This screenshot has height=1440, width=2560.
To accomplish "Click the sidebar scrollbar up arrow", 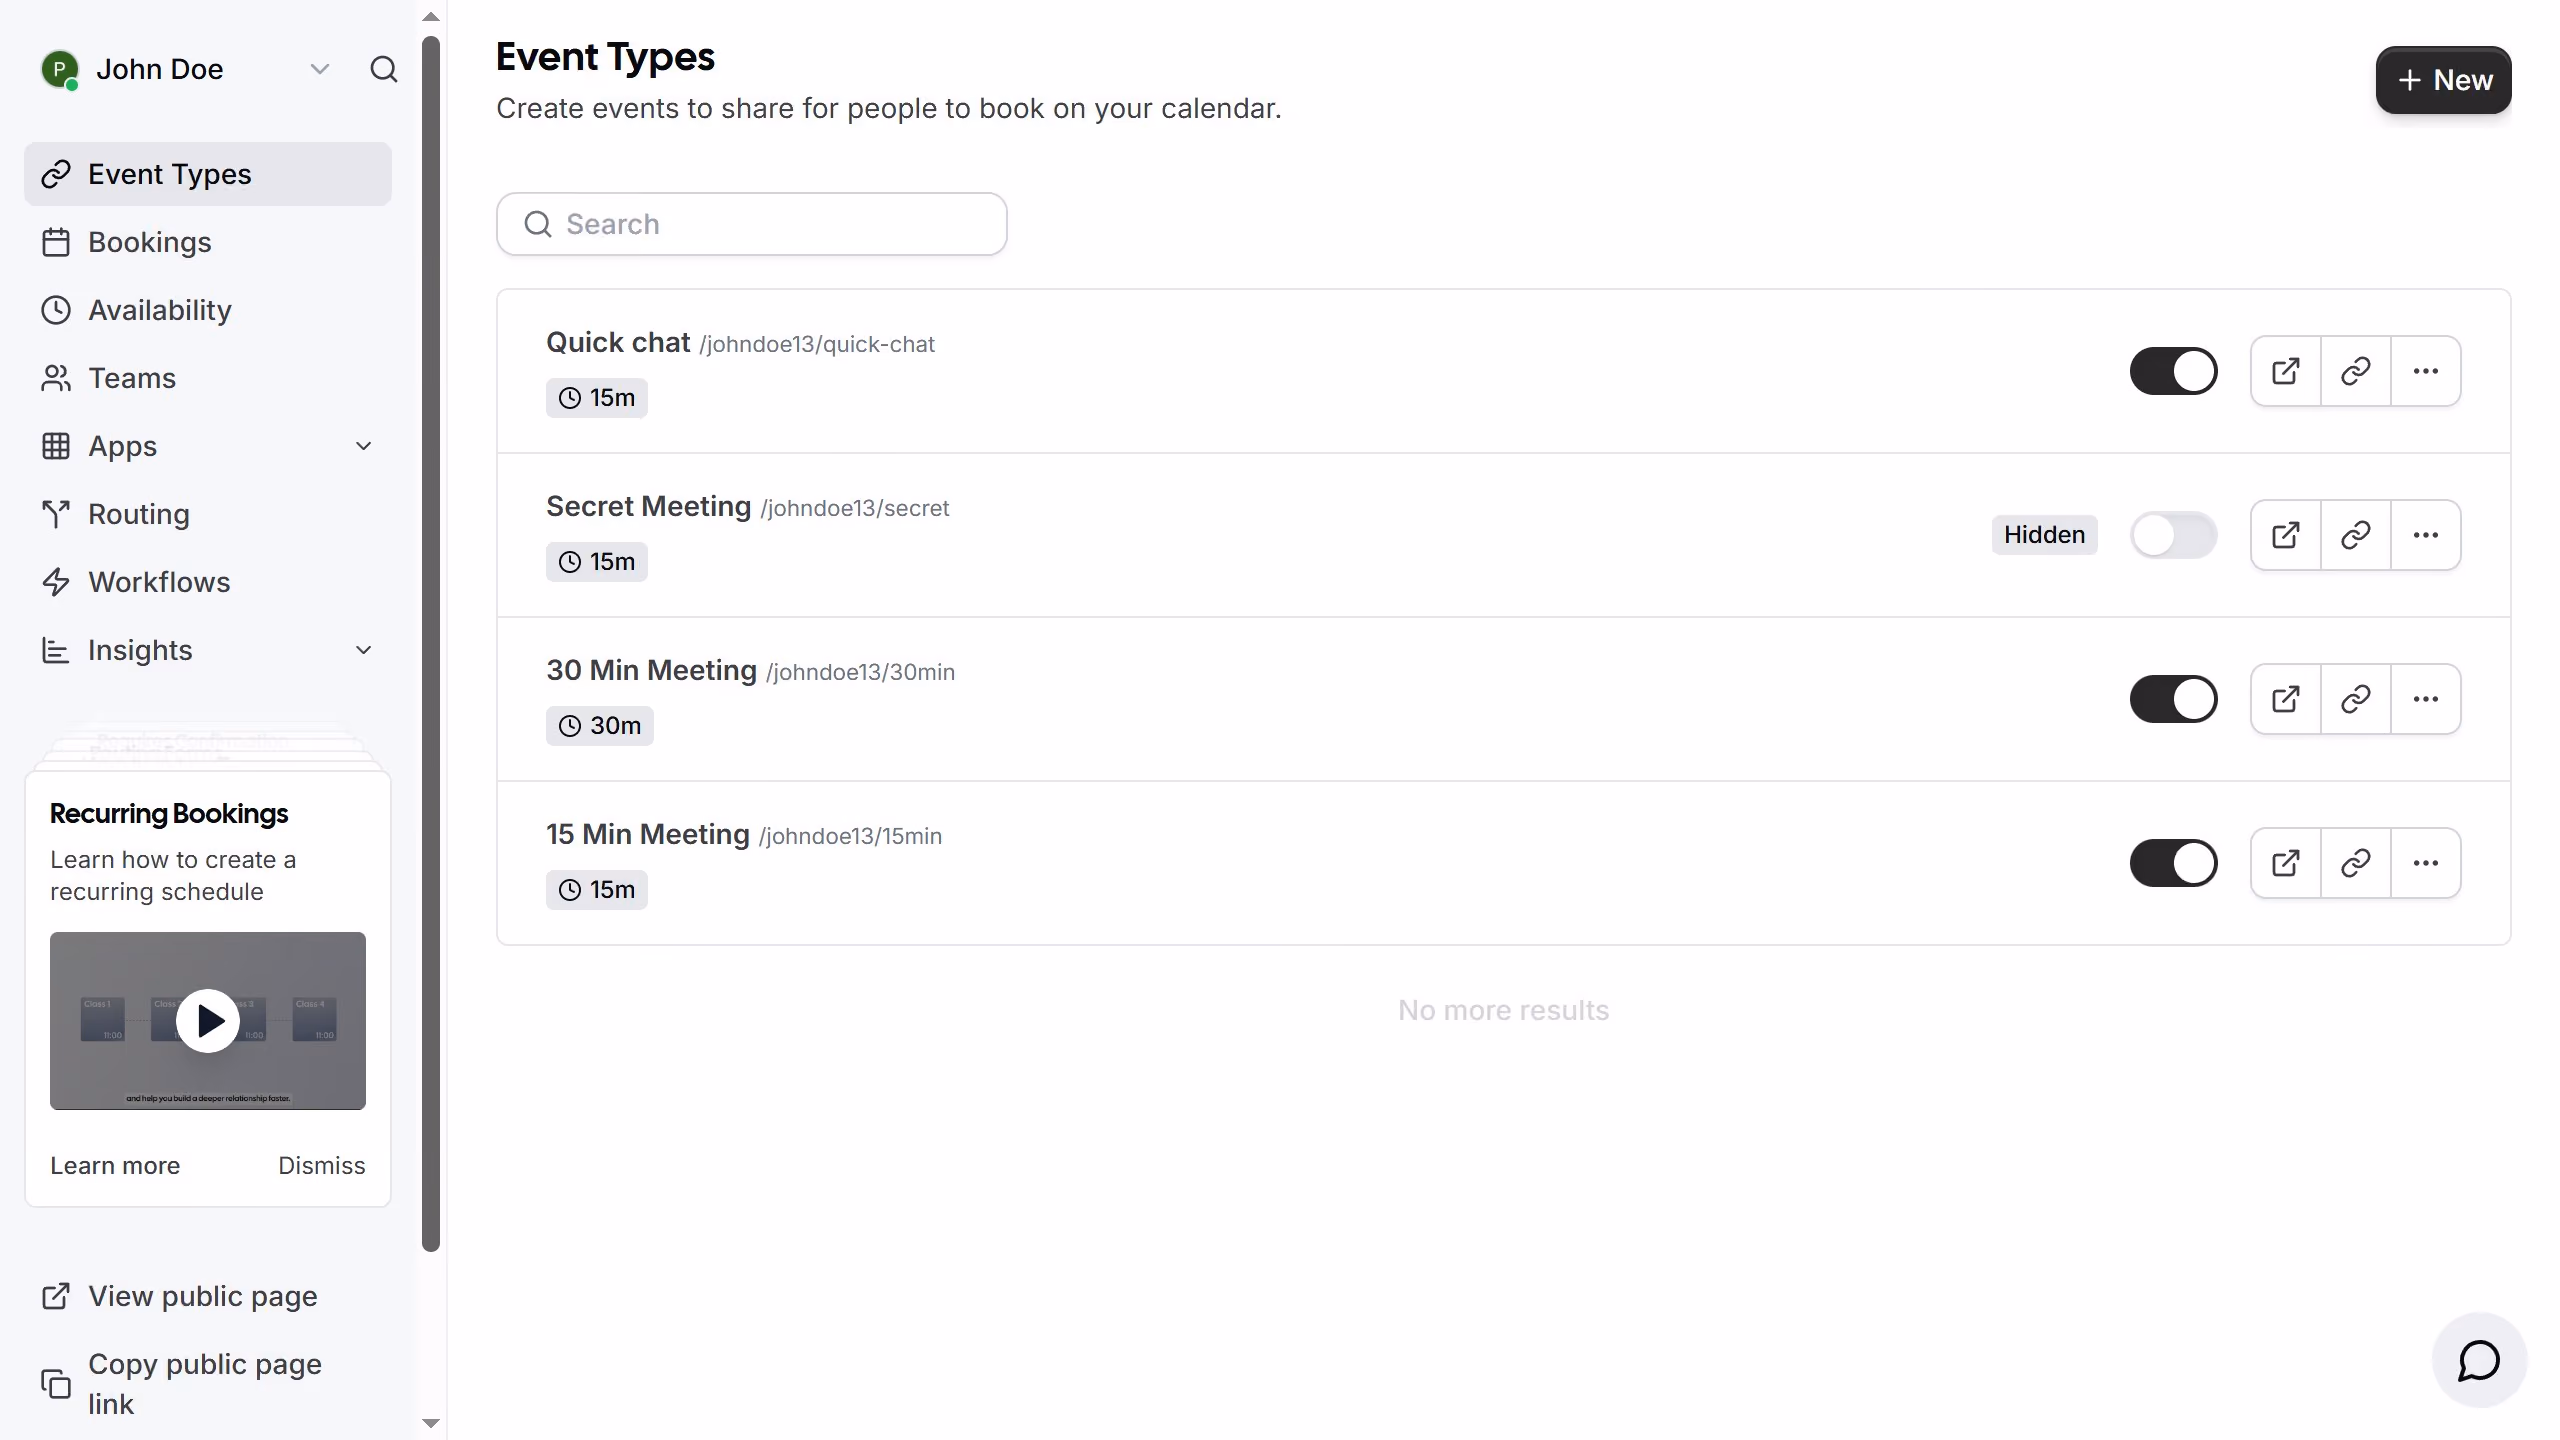I will tap(431, 17).
